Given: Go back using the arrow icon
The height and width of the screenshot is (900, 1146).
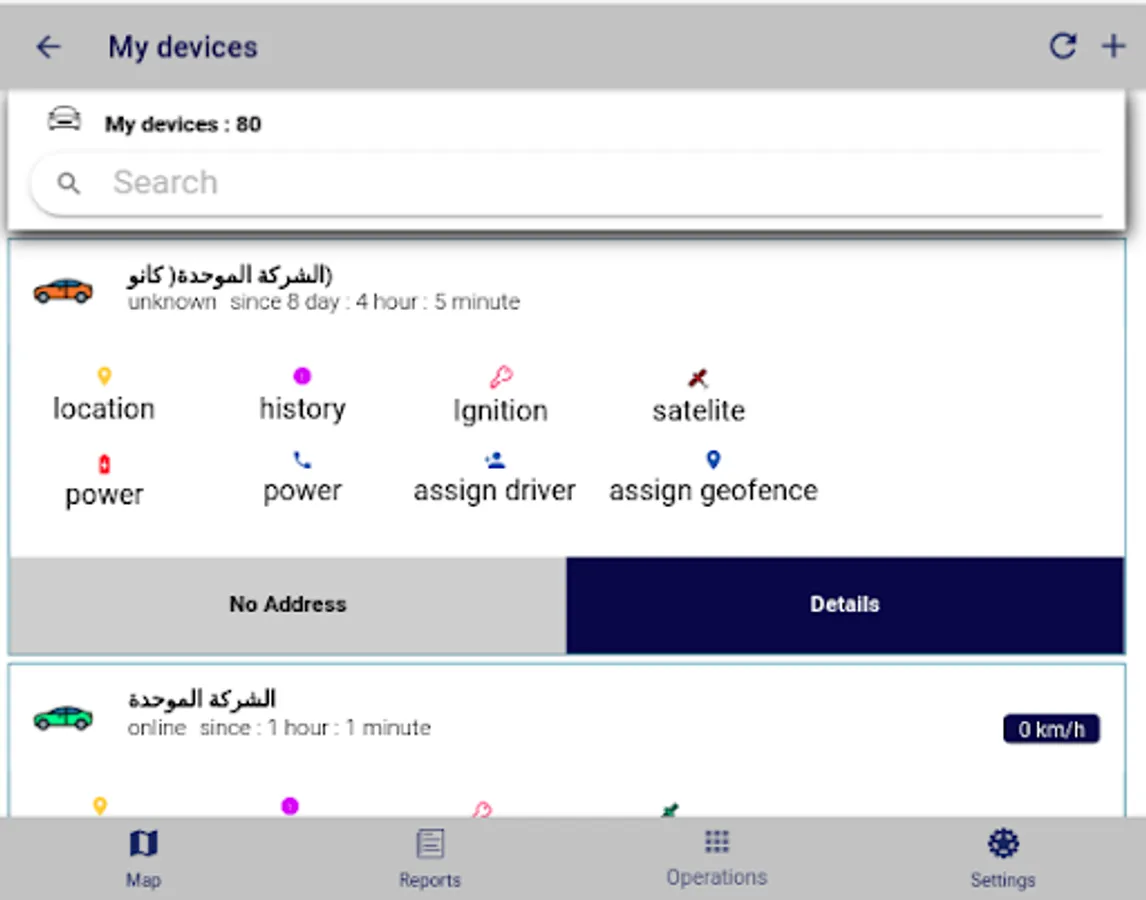Looking at the screenshot, I should [48, 47].
